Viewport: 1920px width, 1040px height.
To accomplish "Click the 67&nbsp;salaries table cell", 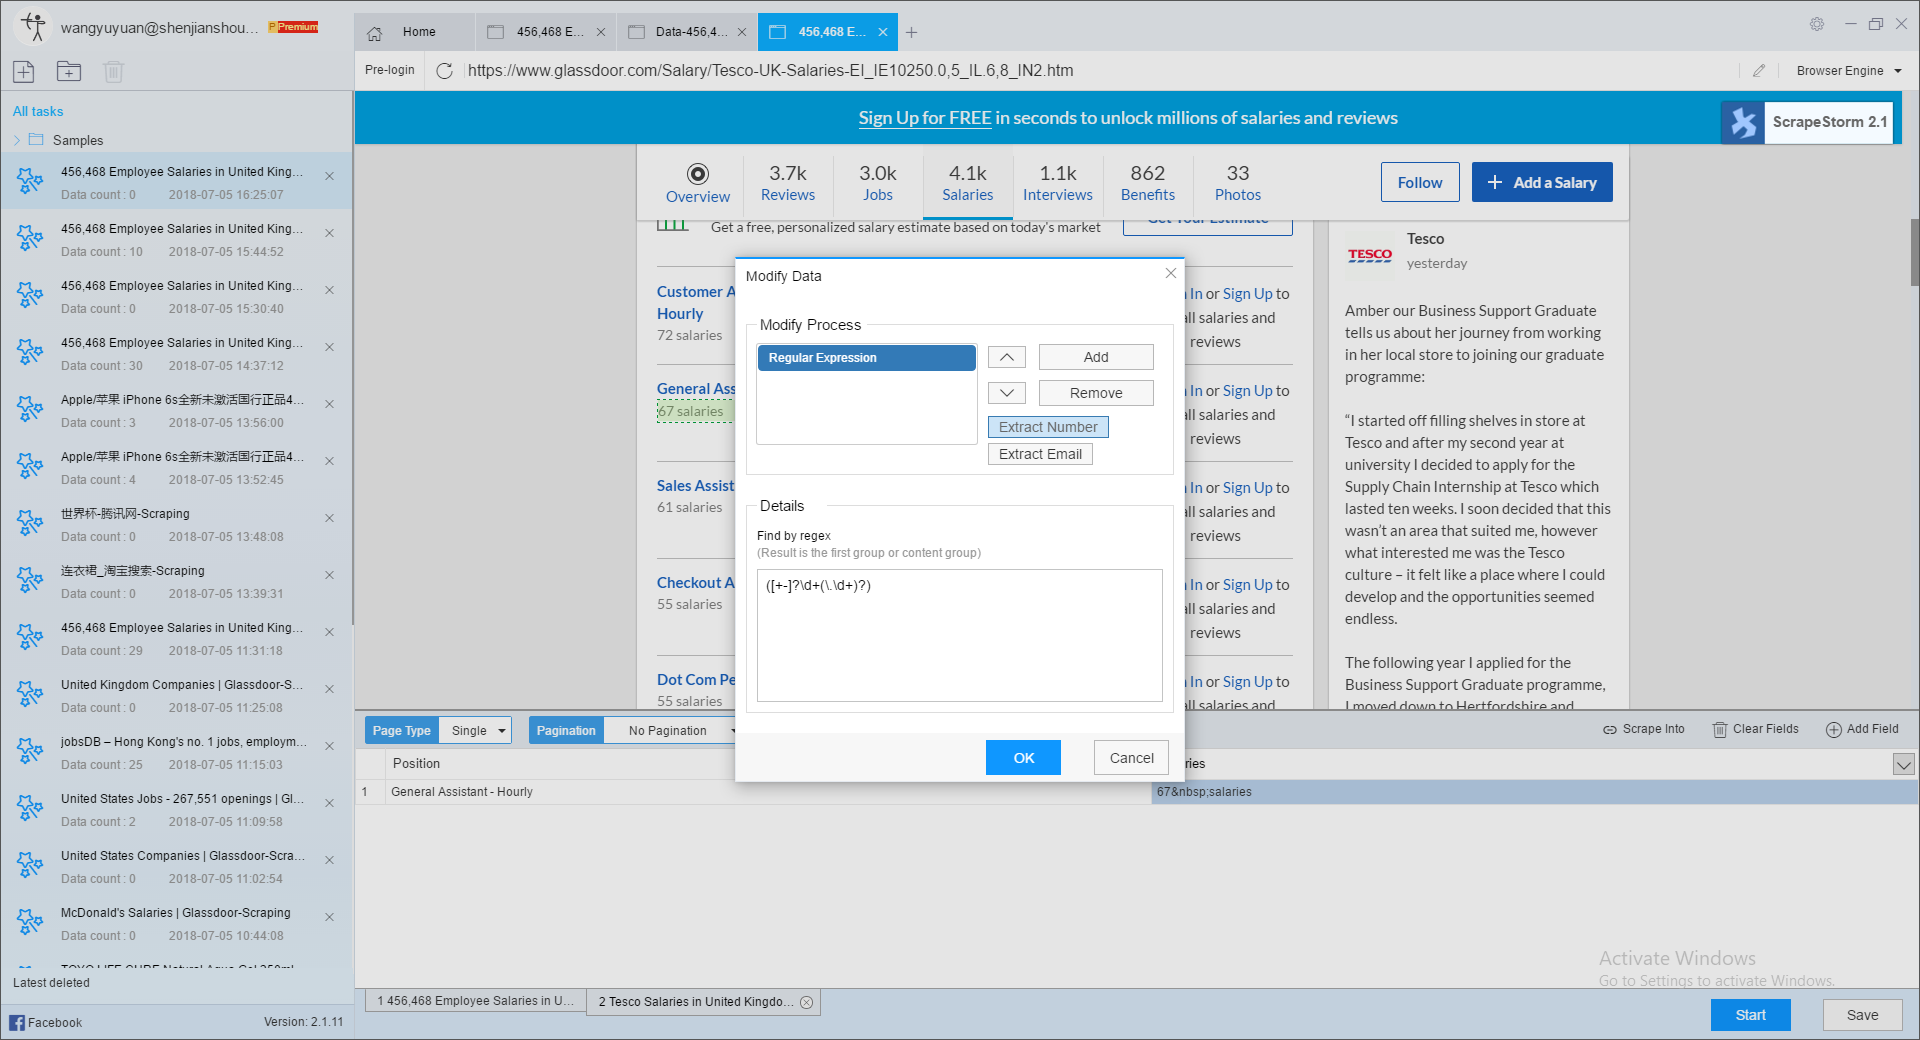I will 1534,792.
